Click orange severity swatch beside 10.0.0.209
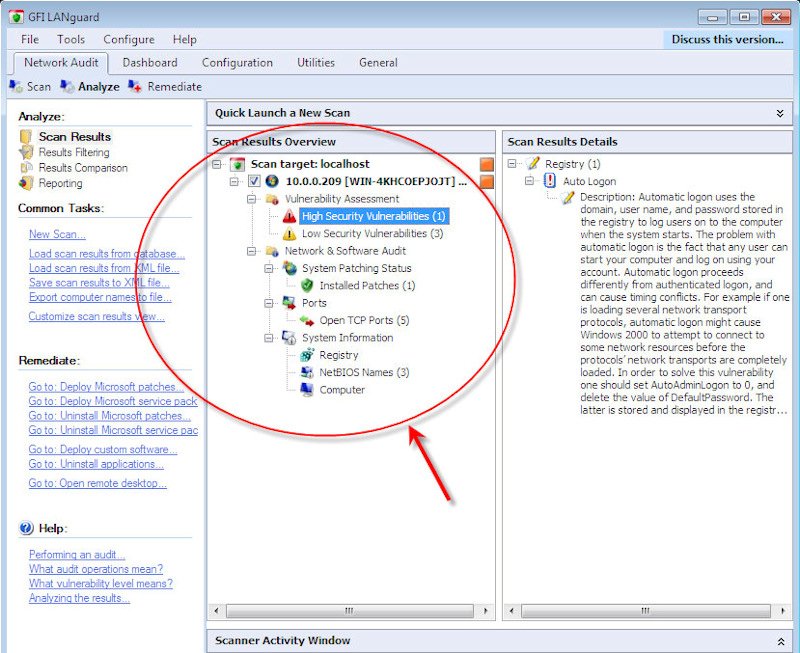The image size is (800, 653). click(487, 182)
